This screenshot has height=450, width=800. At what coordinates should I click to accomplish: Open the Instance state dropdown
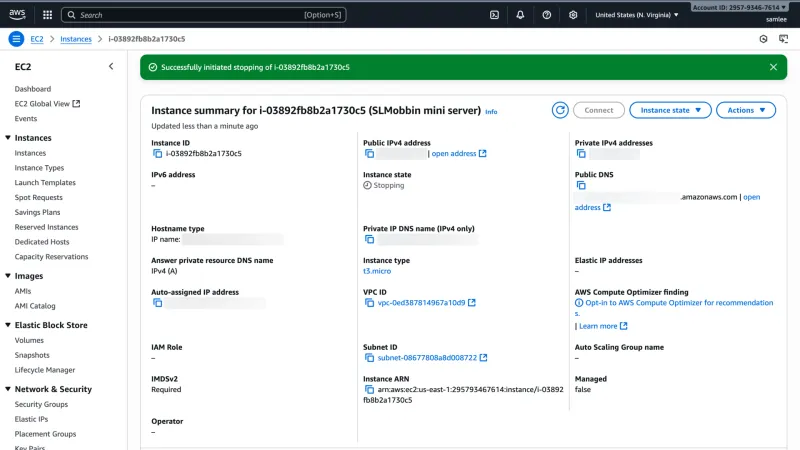point(670,110)
